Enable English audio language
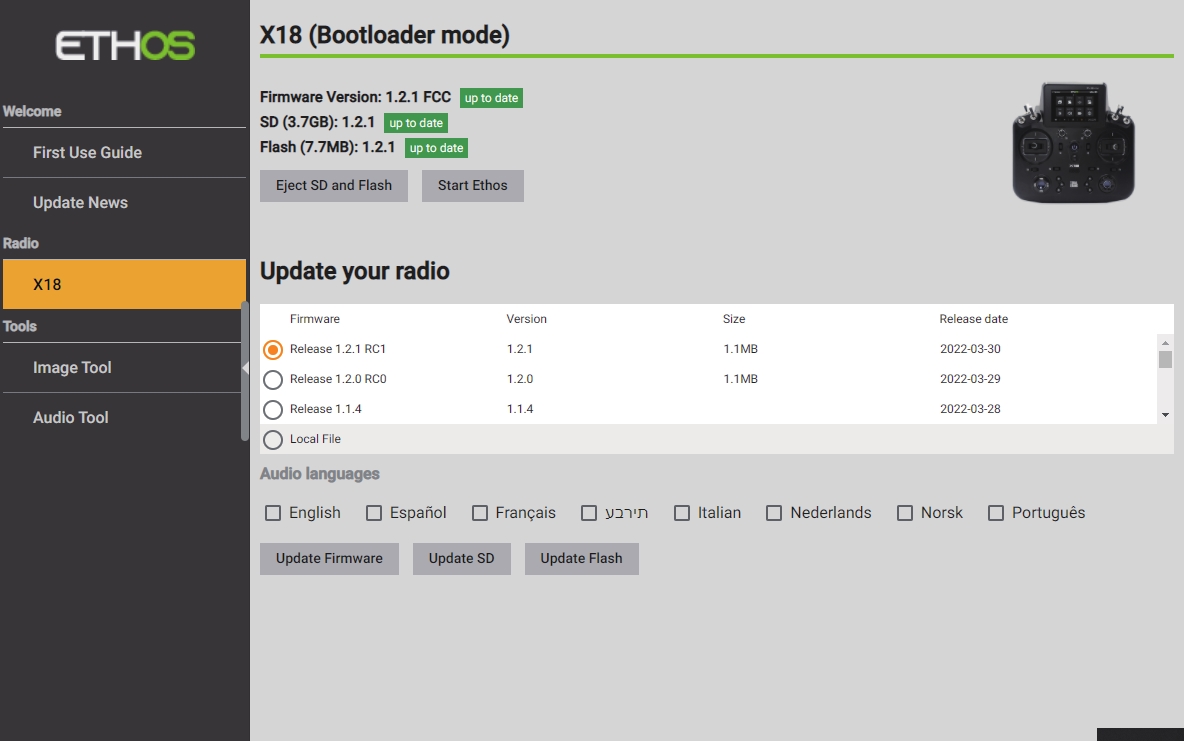Viewport: 1184px width, 741px height. (273, 513)
